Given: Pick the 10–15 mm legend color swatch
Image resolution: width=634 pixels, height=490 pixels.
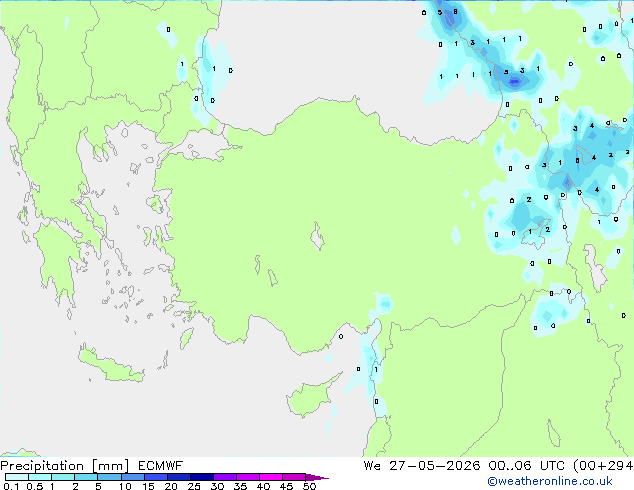Looking at the screenshot, I should [x=133, y=477].
